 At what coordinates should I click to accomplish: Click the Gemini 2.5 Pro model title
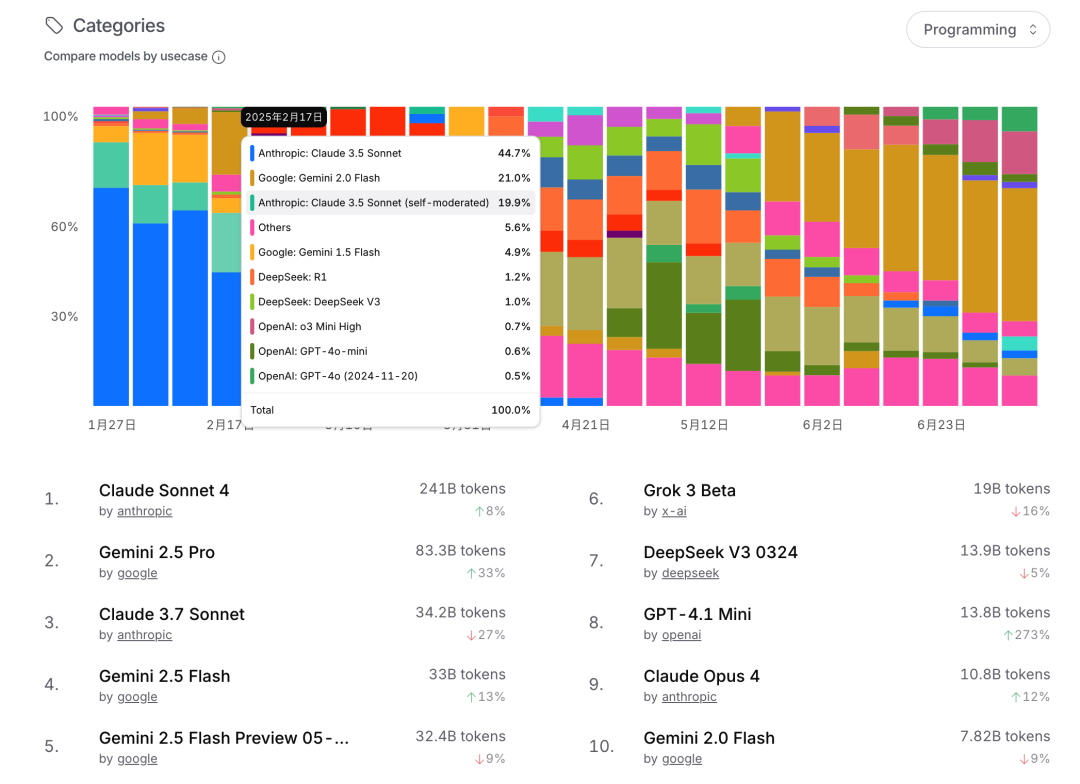coord(157,553)
